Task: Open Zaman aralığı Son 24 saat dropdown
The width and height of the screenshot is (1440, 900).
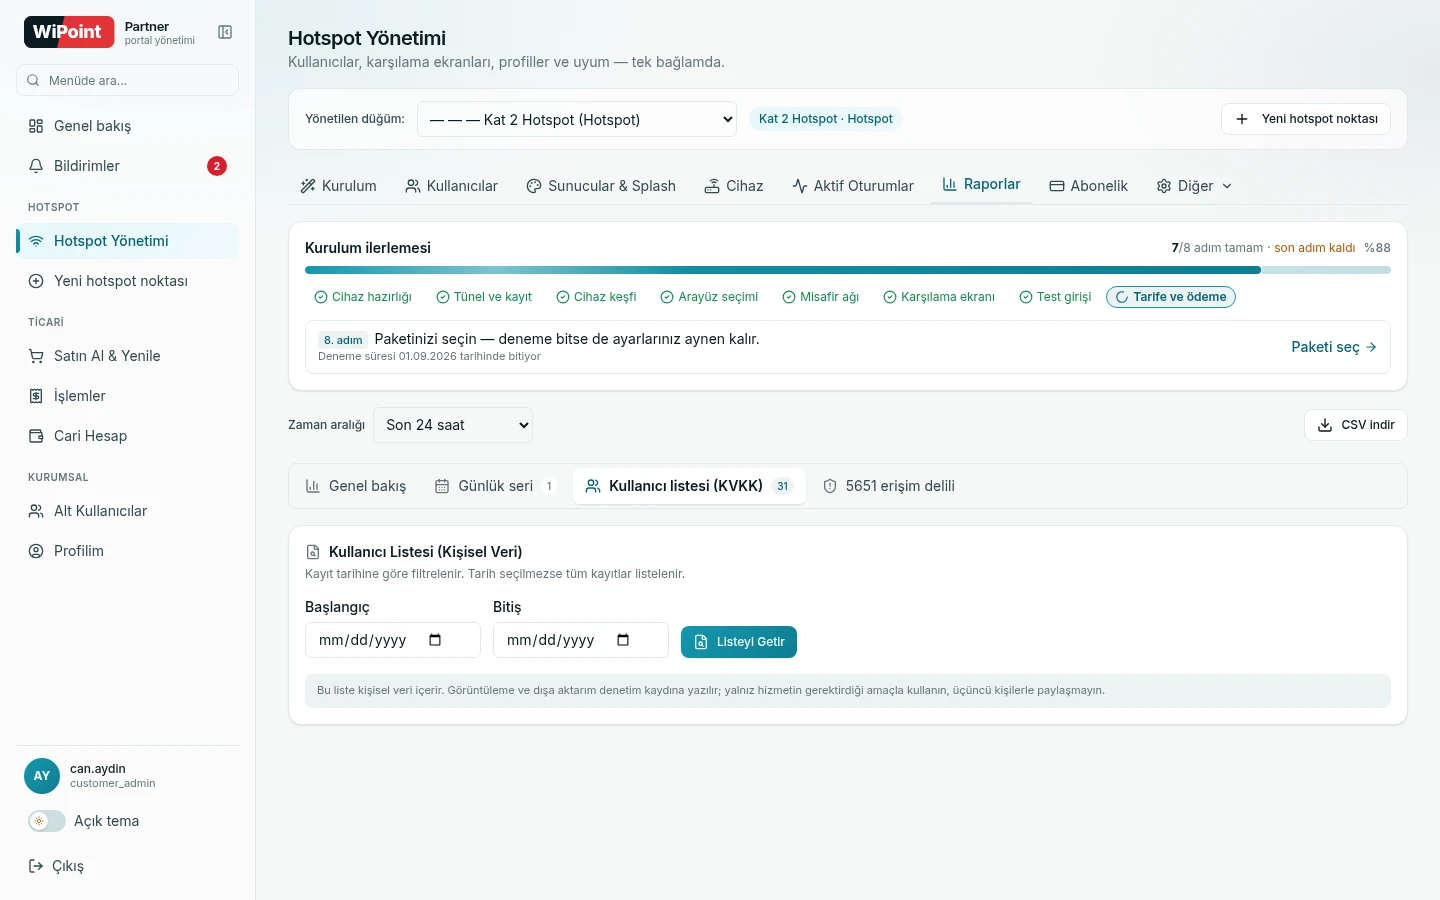Action: pyautogui.click(x=453, y=425)
